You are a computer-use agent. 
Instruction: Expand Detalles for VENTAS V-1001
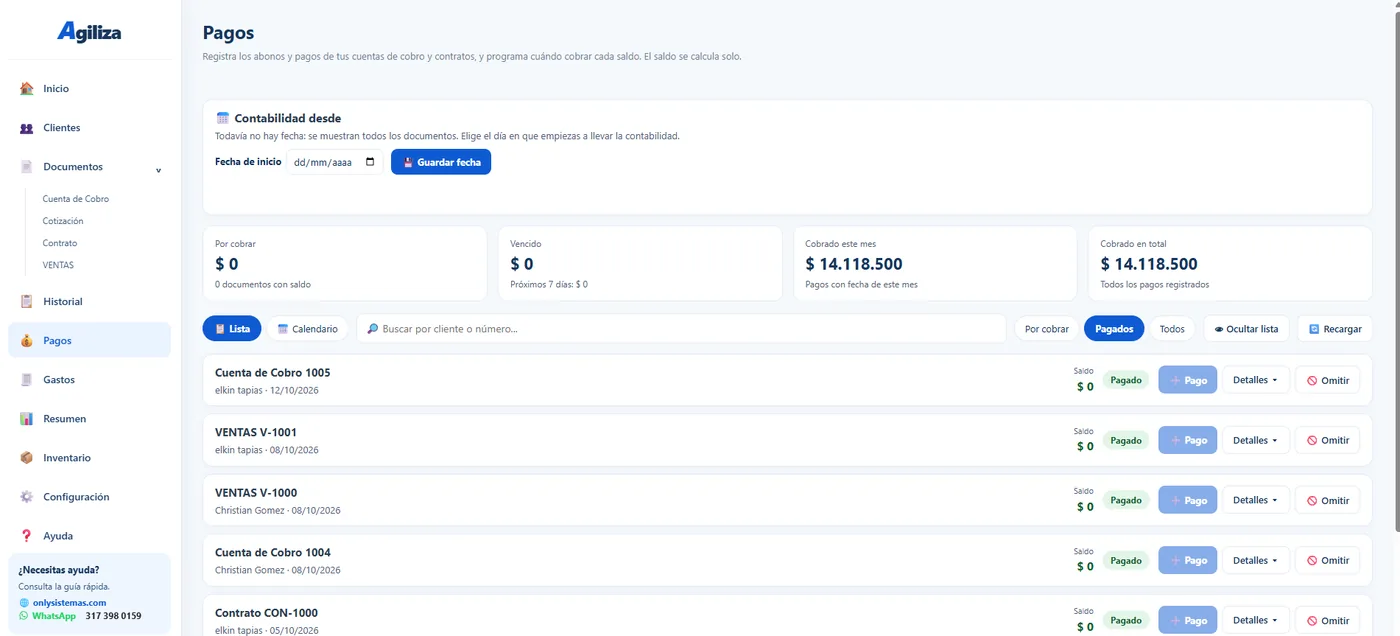pos(1255,440)
